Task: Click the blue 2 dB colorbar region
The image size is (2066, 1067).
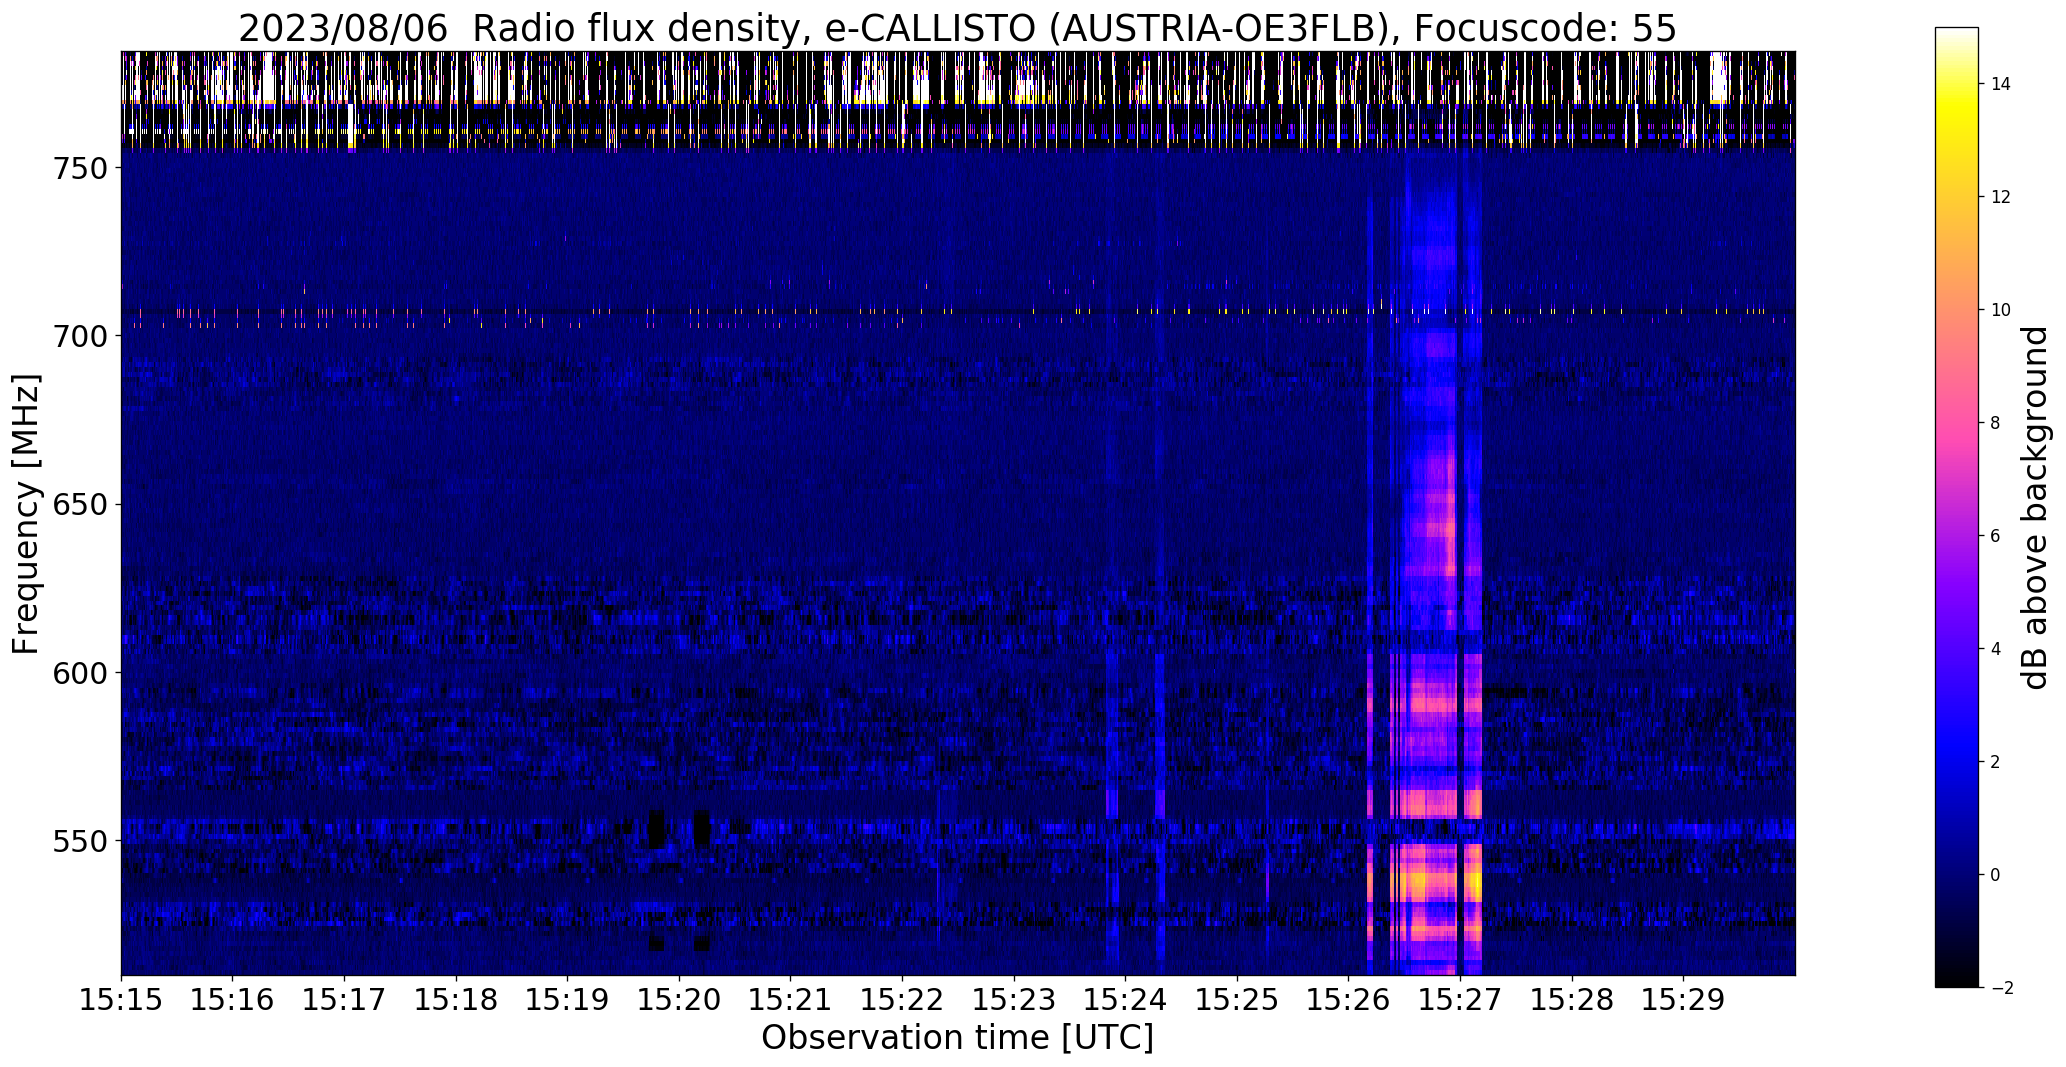Action: point(1957,762)
